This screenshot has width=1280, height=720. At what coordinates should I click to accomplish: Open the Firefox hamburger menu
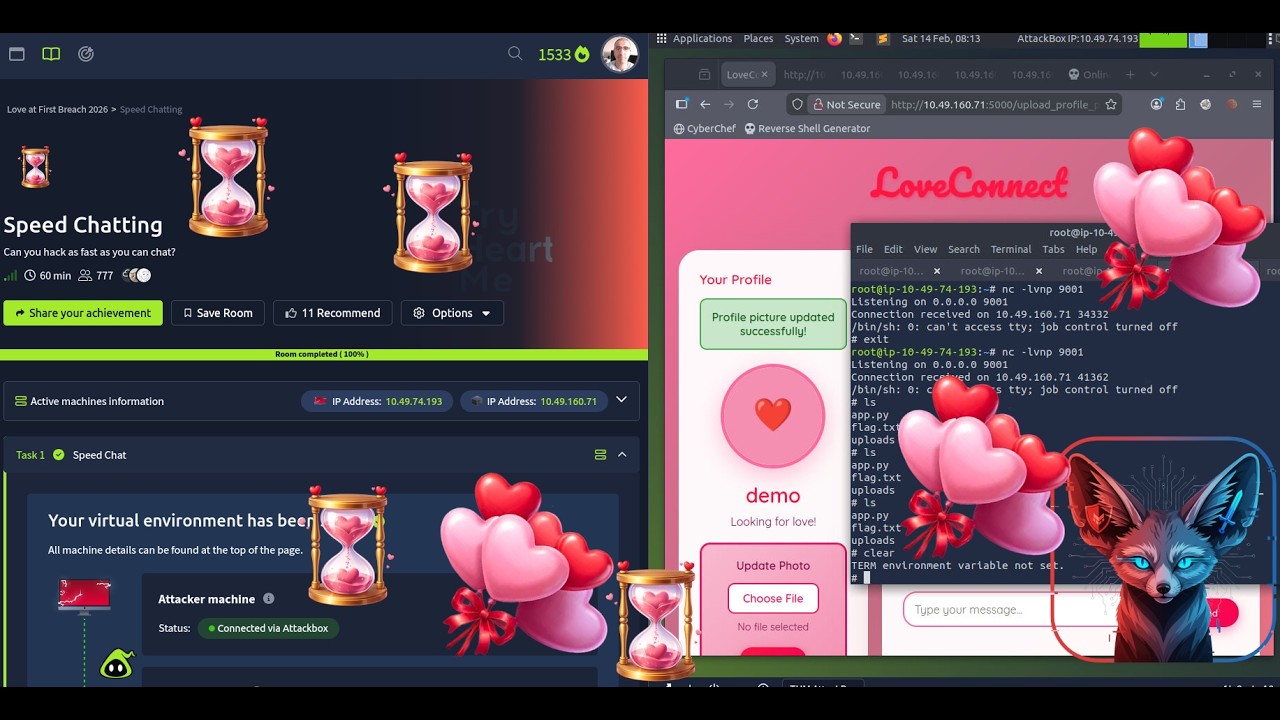point(1257,104)
